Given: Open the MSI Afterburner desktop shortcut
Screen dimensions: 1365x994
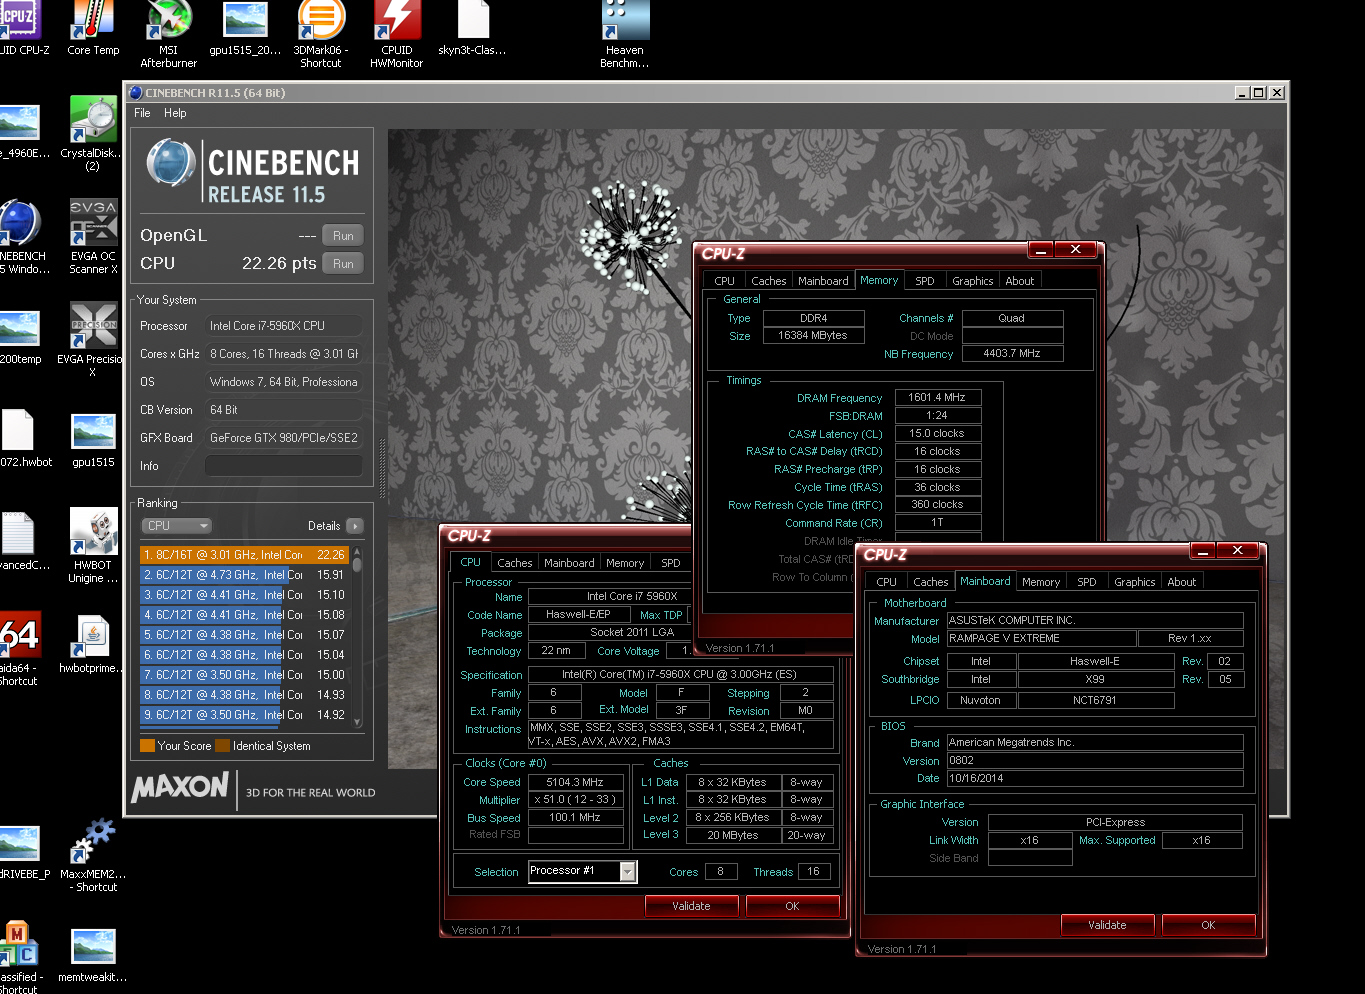Looking at the screenshot, I should click(x=168, y=33).
